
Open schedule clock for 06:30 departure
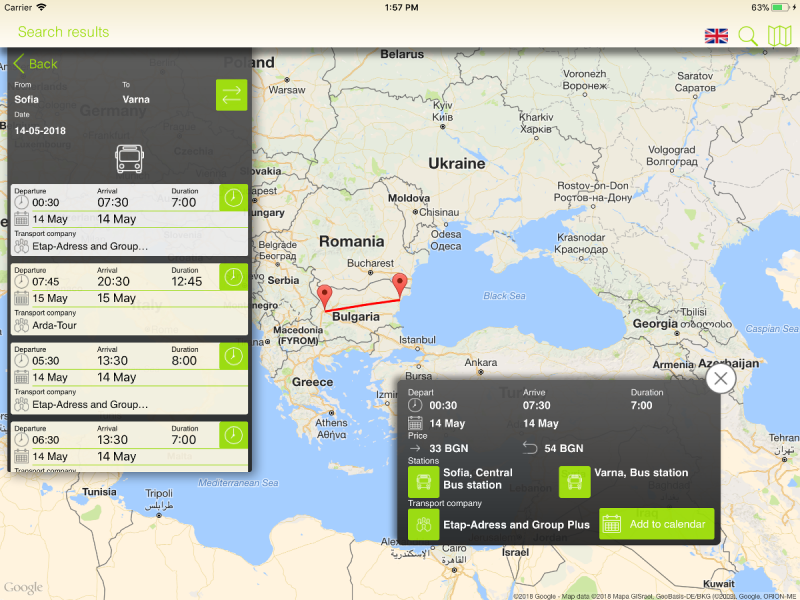[x=234, y=435]
